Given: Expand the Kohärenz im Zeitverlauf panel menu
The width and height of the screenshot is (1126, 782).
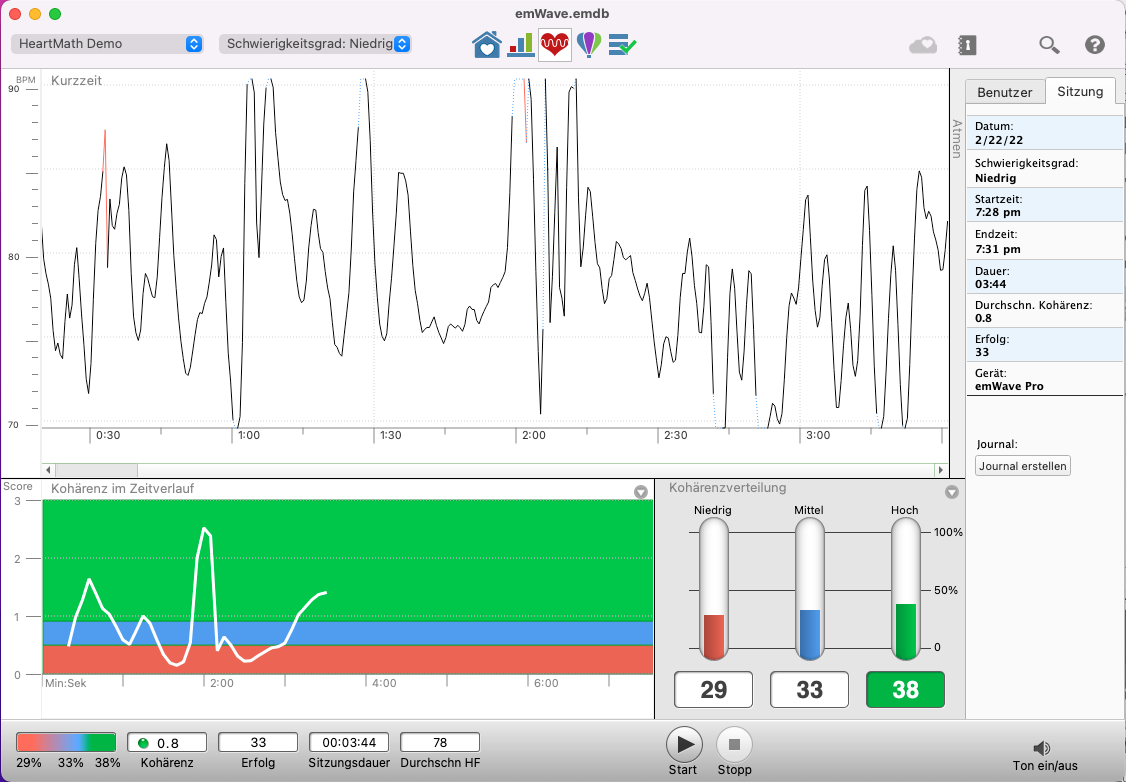Looking at the screenshot, I should (641, 492).
